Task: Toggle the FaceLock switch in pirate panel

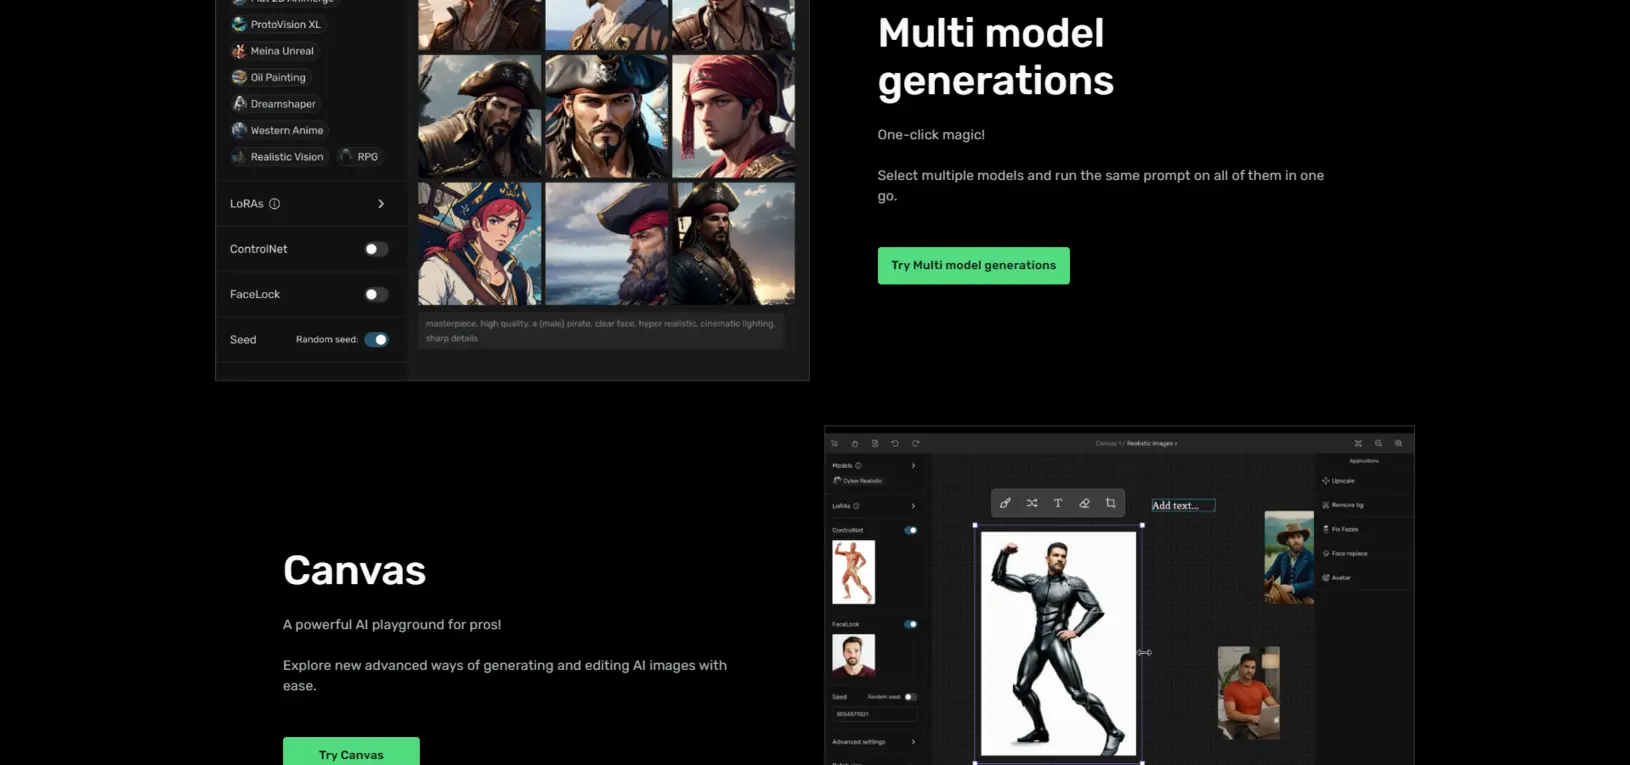Action: [376, 294]
